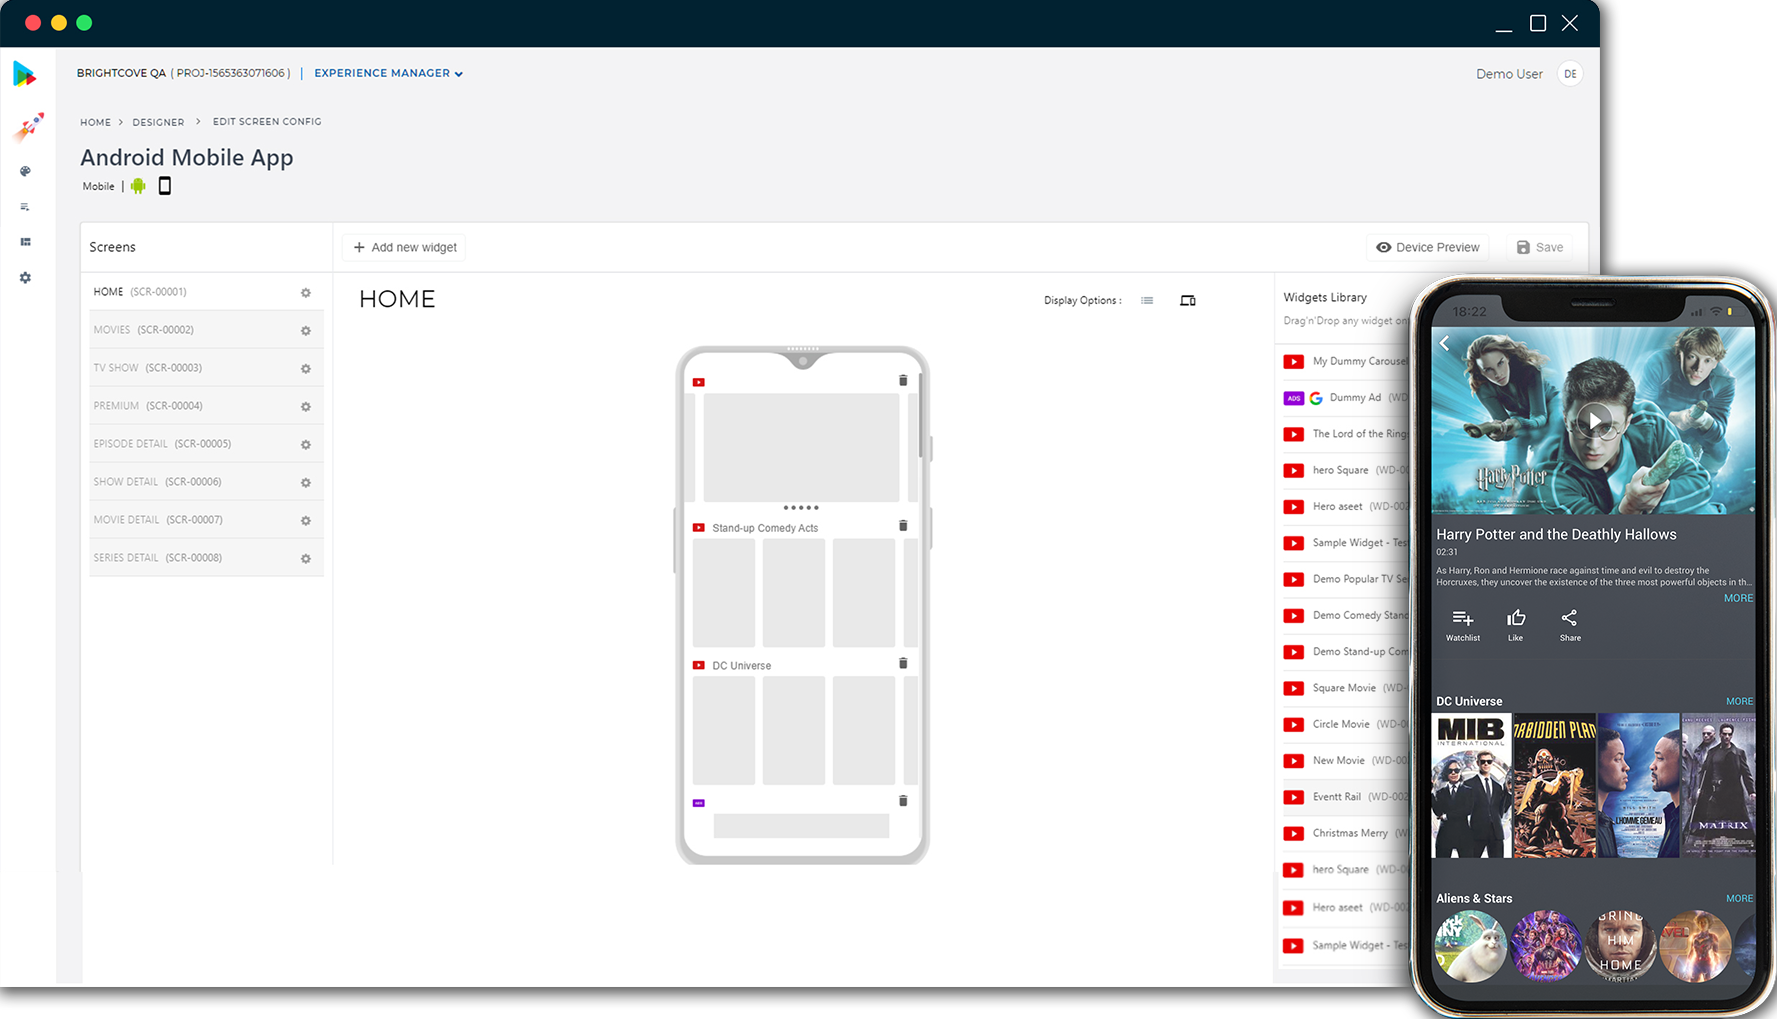Select TV SHOW (SCR-00003) screen
The width and height of the screenshot is (1777, 1019).
coord(205,368)
